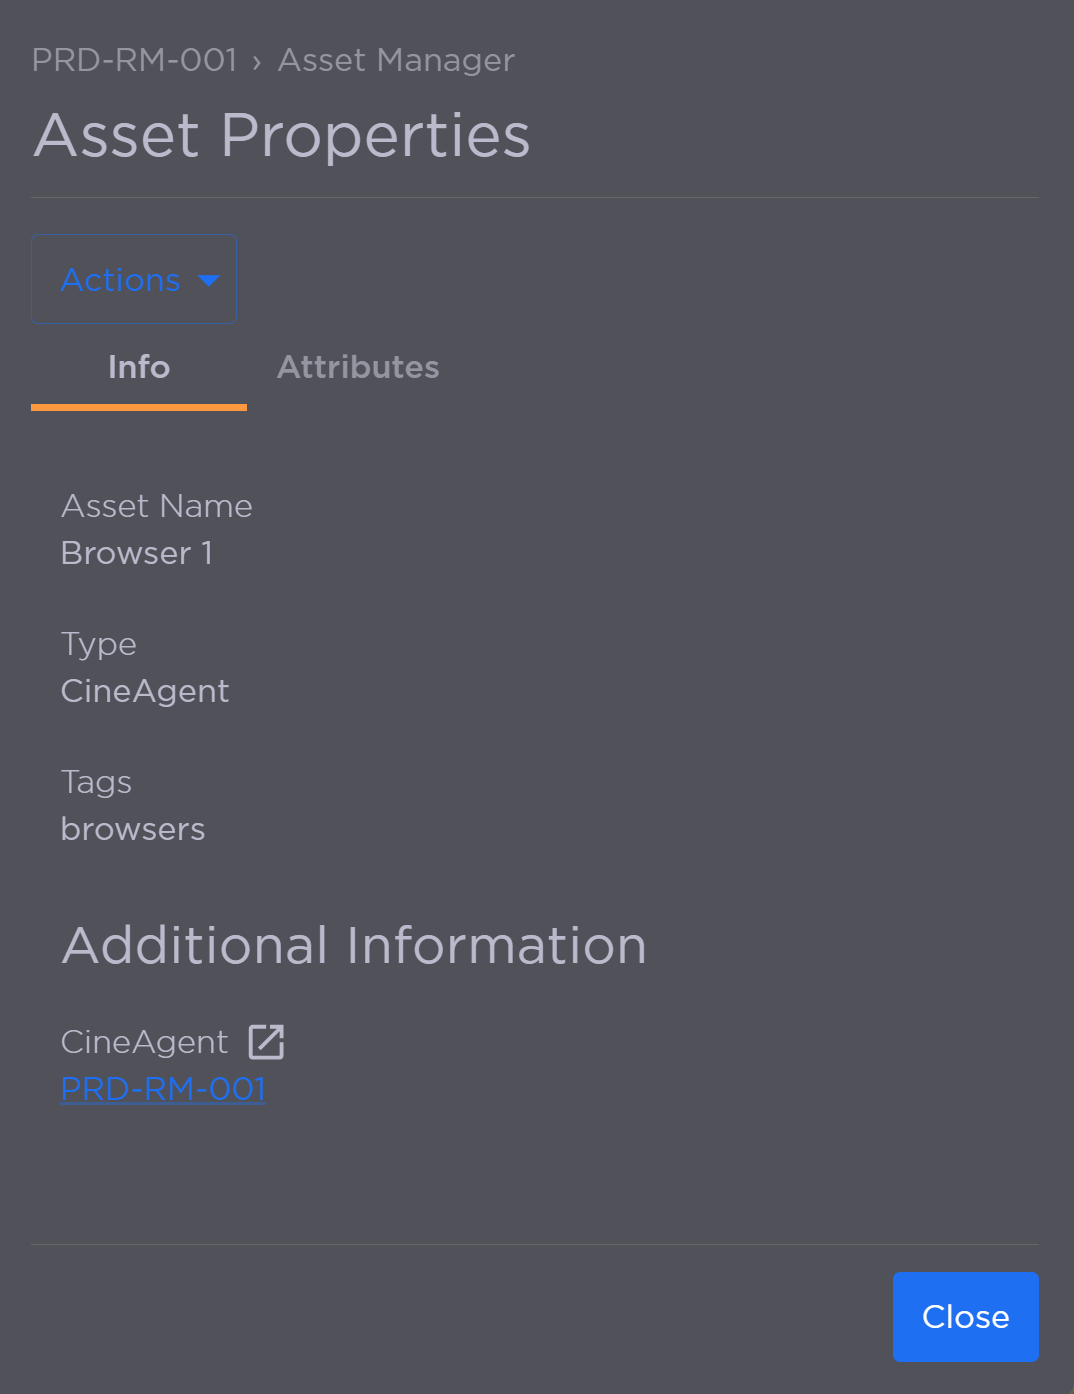The width and height of the screenshot is (1074, 1394).
Task: Navigate back via PRD-RM-001 breadcrumb
Action: [134, 60]
